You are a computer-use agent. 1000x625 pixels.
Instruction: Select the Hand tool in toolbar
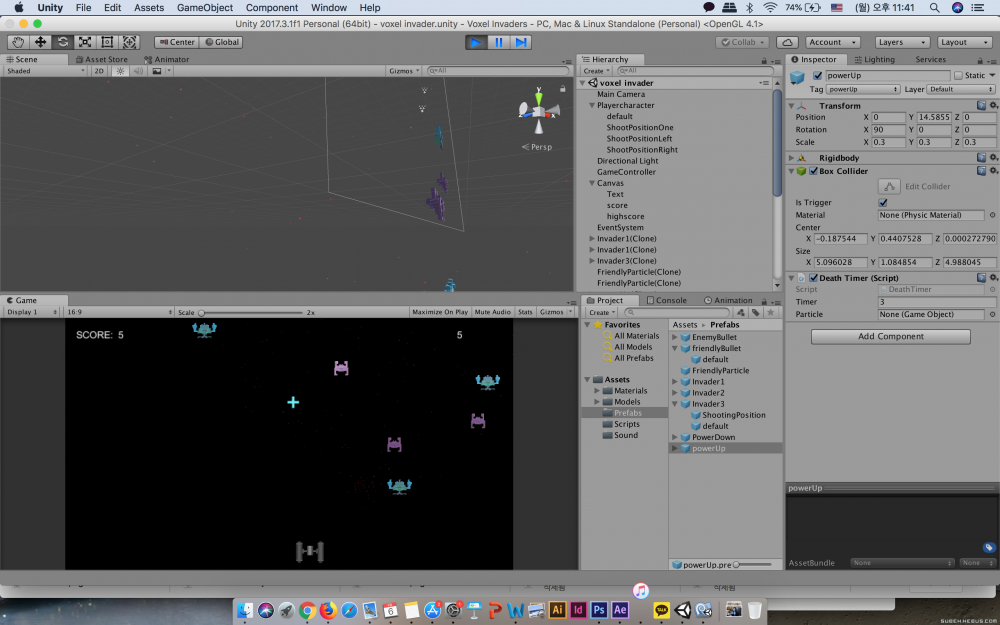pyautogui.click(x=18, y=42)
